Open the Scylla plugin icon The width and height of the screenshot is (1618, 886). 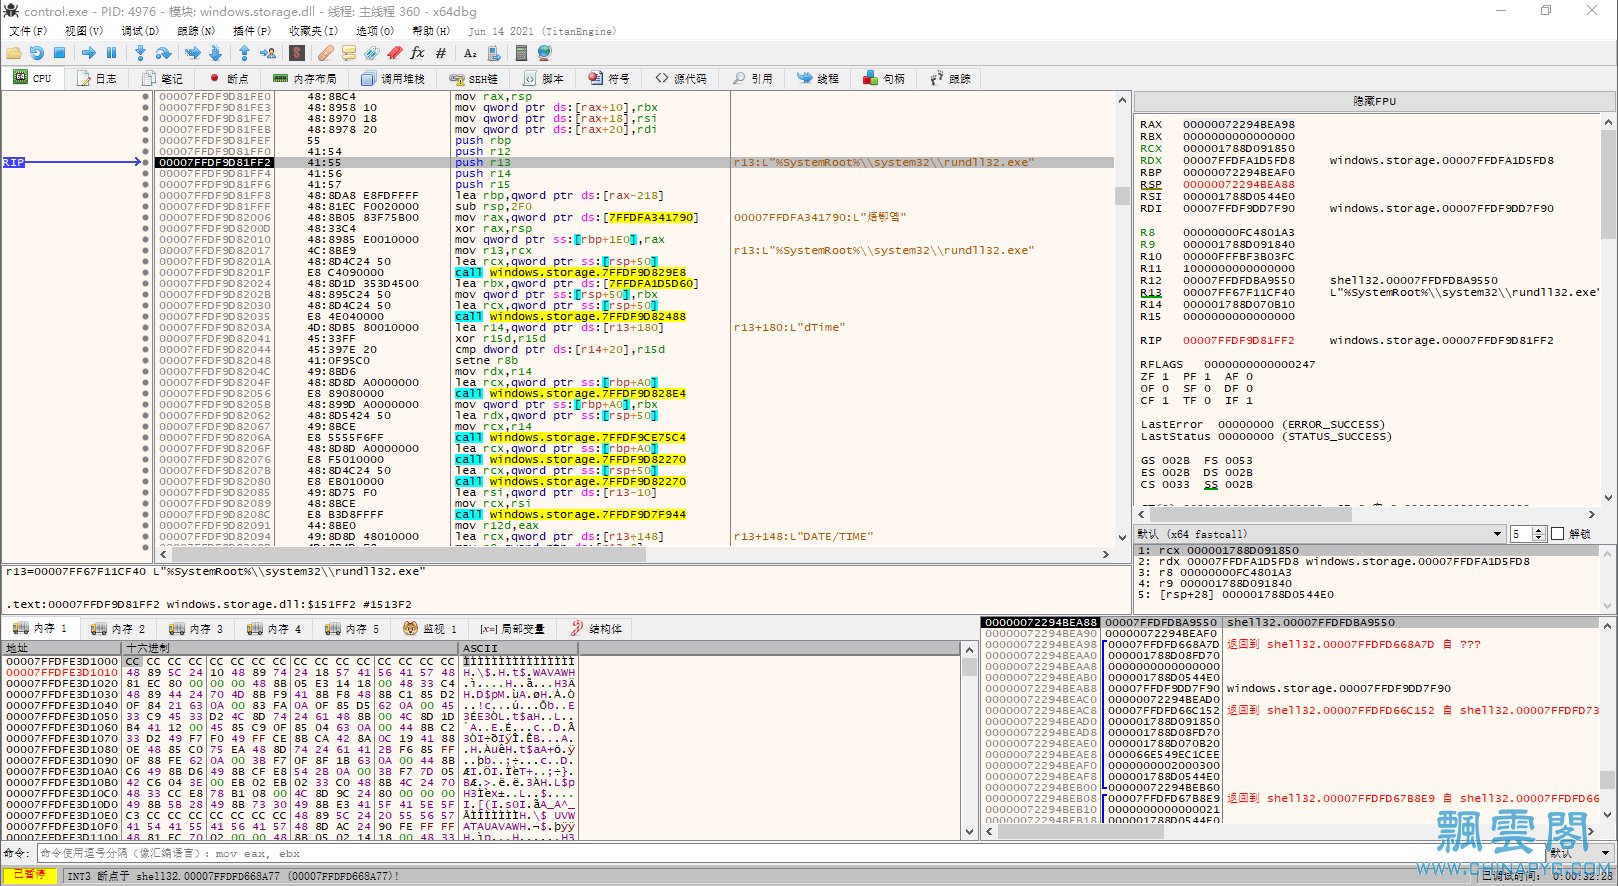coord(297,53)
